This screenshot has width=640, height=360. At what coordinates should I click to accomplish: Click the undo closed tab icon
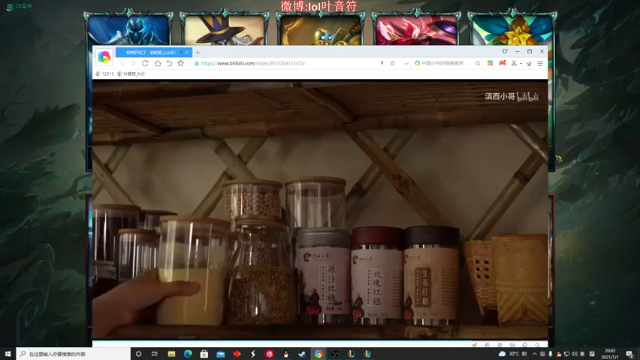coord(169,63)
